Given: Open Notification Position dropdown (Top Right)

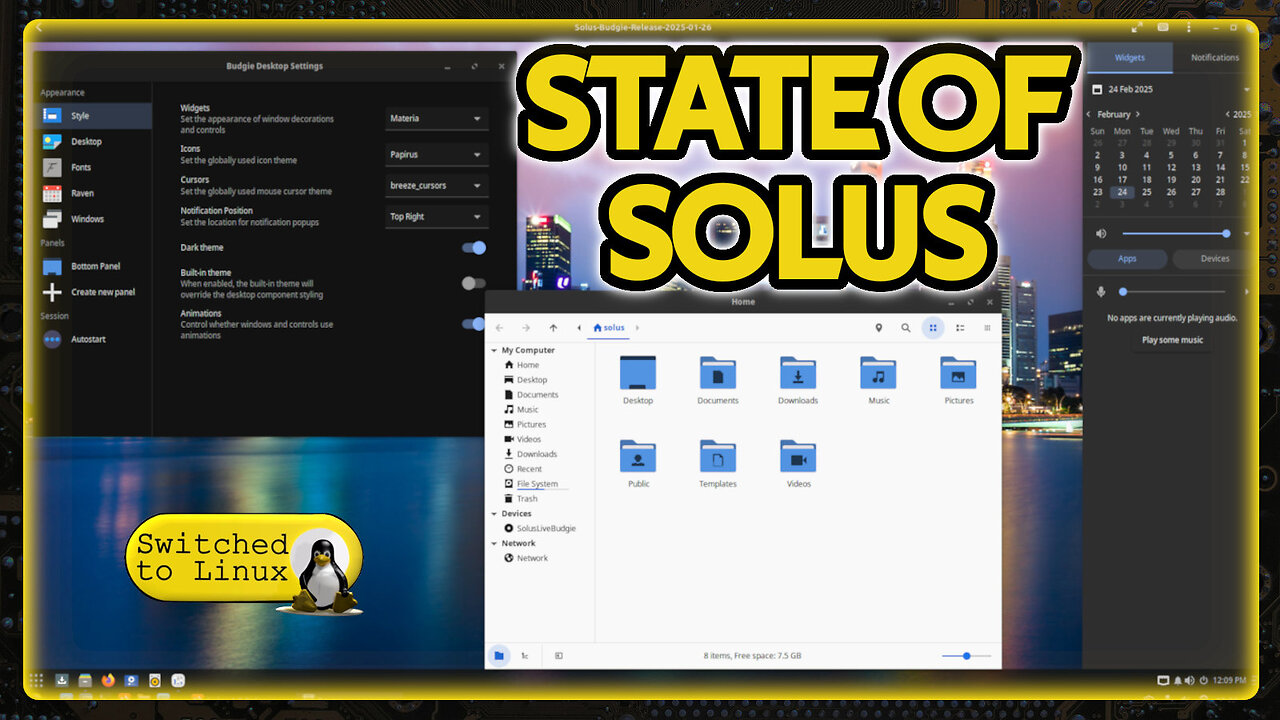Looking at the screenshot, I should [437, 216].
